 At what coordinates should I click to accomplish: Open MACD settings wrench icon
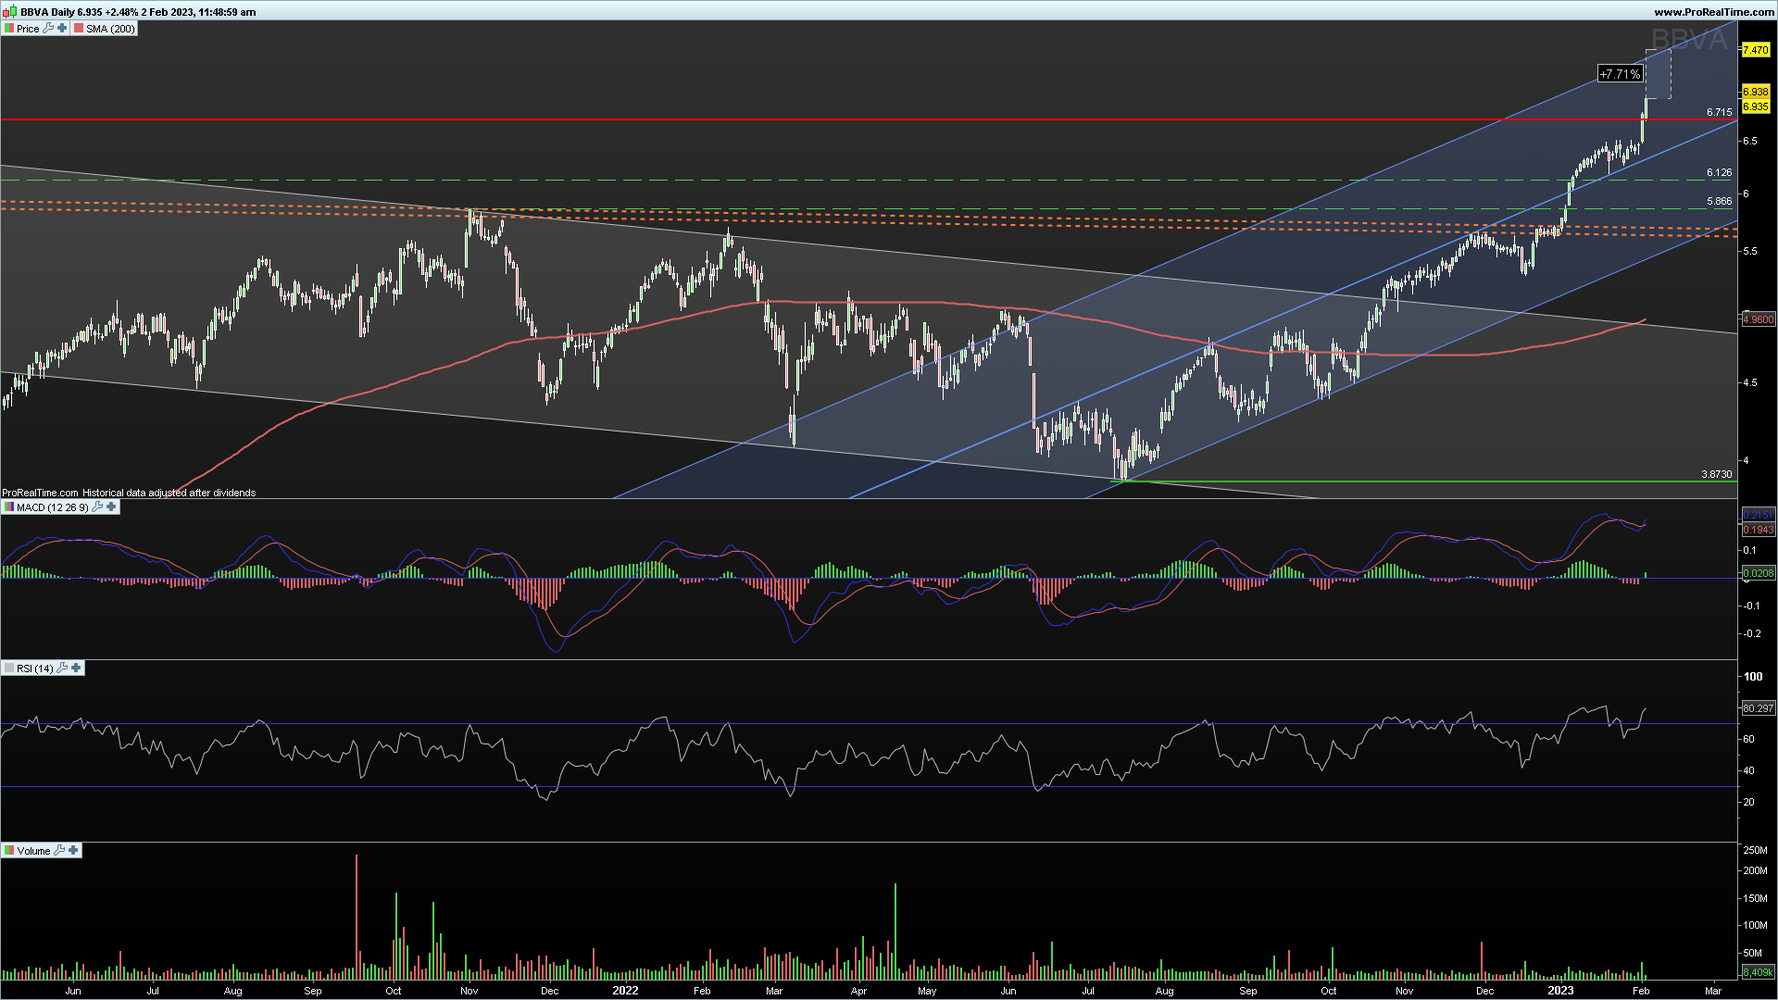pos(97,507)
